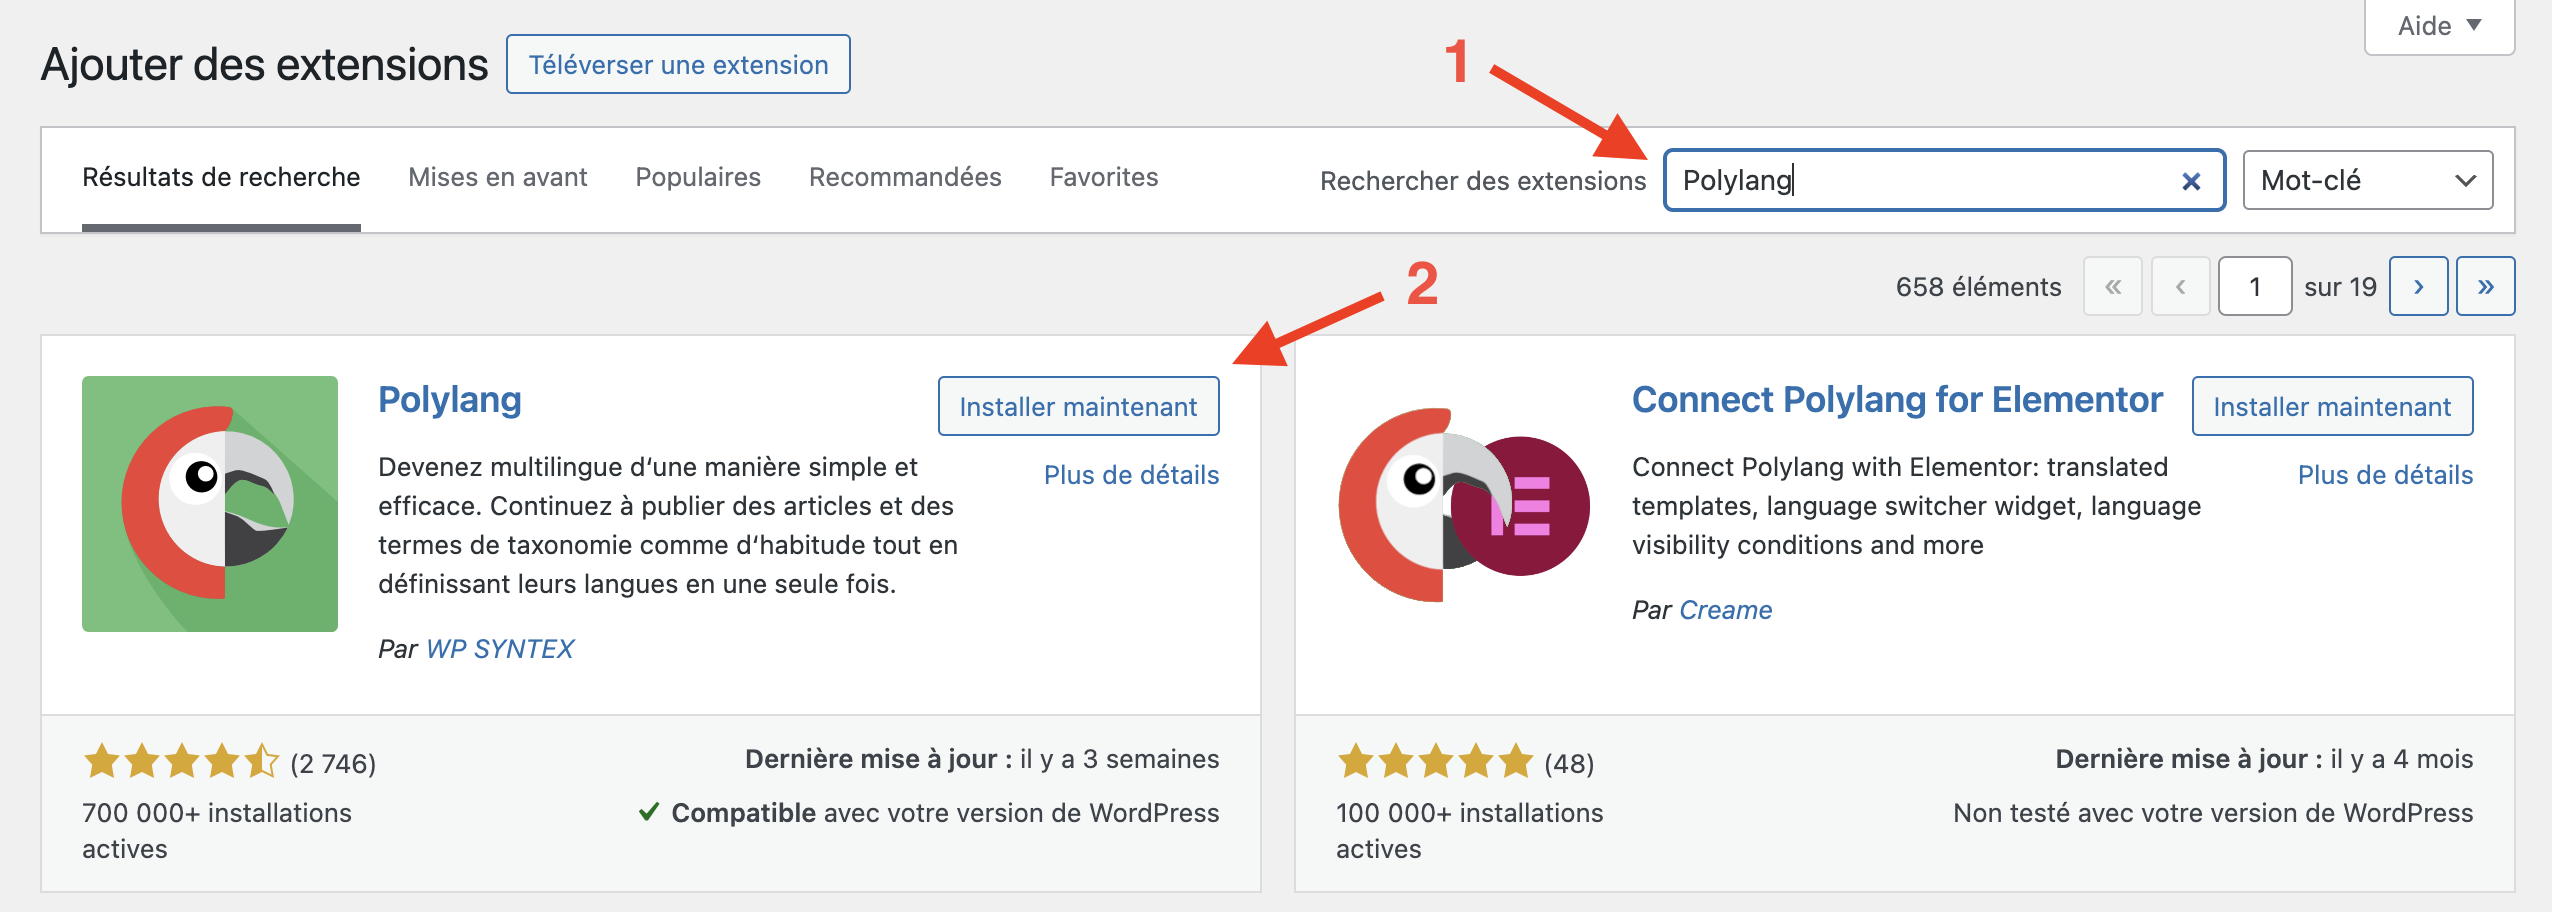
Task: Click the Connect Polylang for Elementor logo
Action: click(x=1463, y=504)
